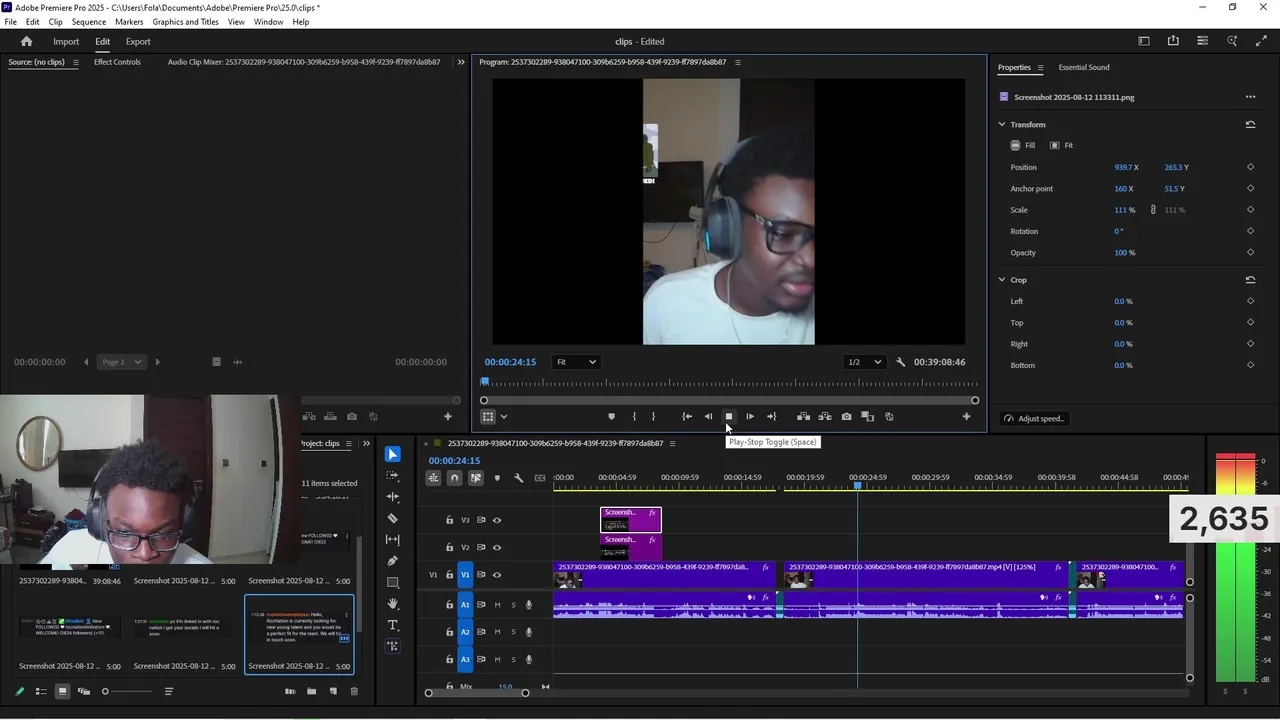Open the 1/2 playback resolution dropdown
Viewport: 1280px width, 720px height.
(x=865, y=362)
